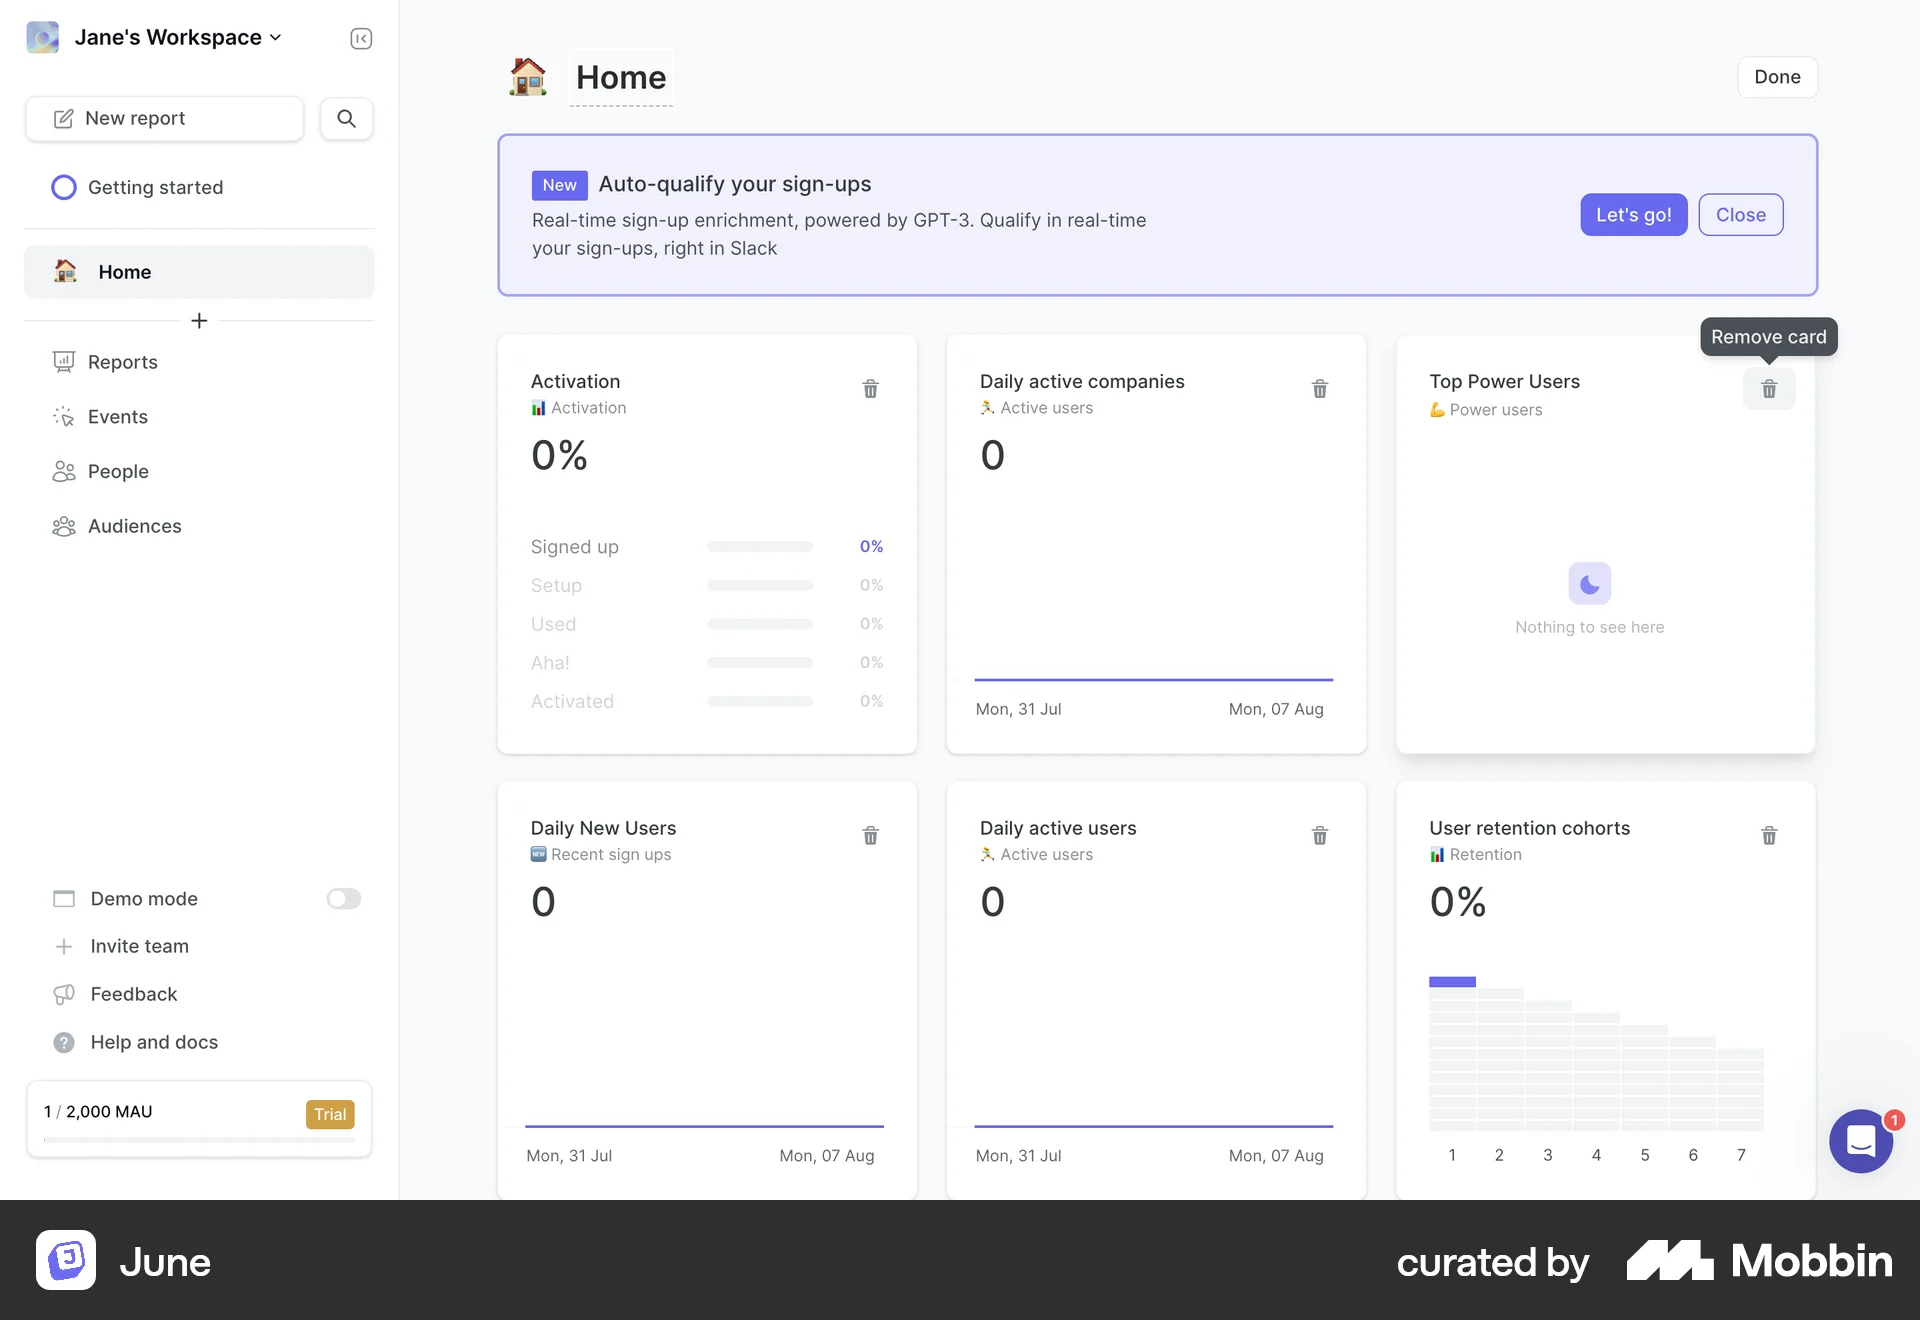
Task: Collapse the sidebar with the panel icon
Action: 361,38
